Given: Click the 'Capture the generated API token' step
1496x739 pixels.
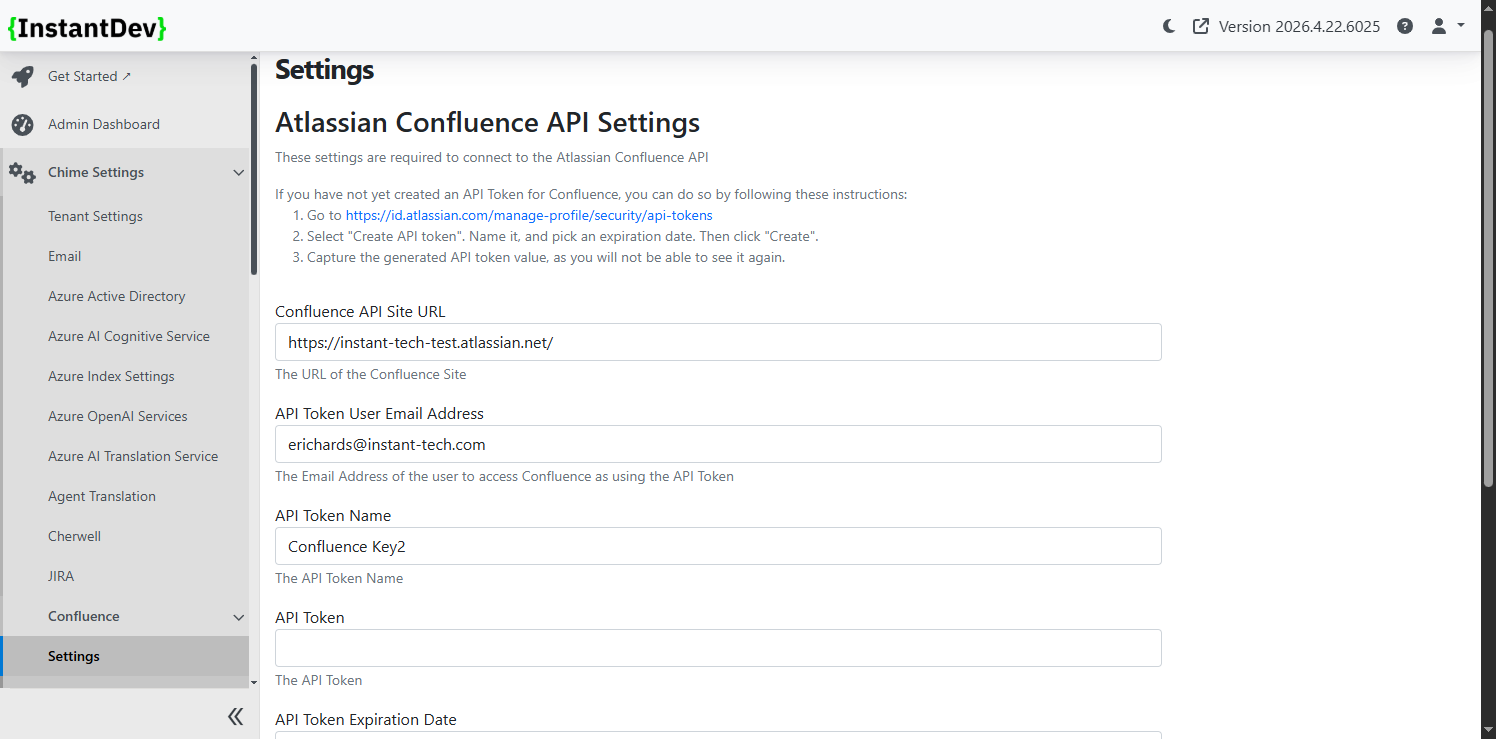Looking at the screenshot, I should (x=546, y=258).
